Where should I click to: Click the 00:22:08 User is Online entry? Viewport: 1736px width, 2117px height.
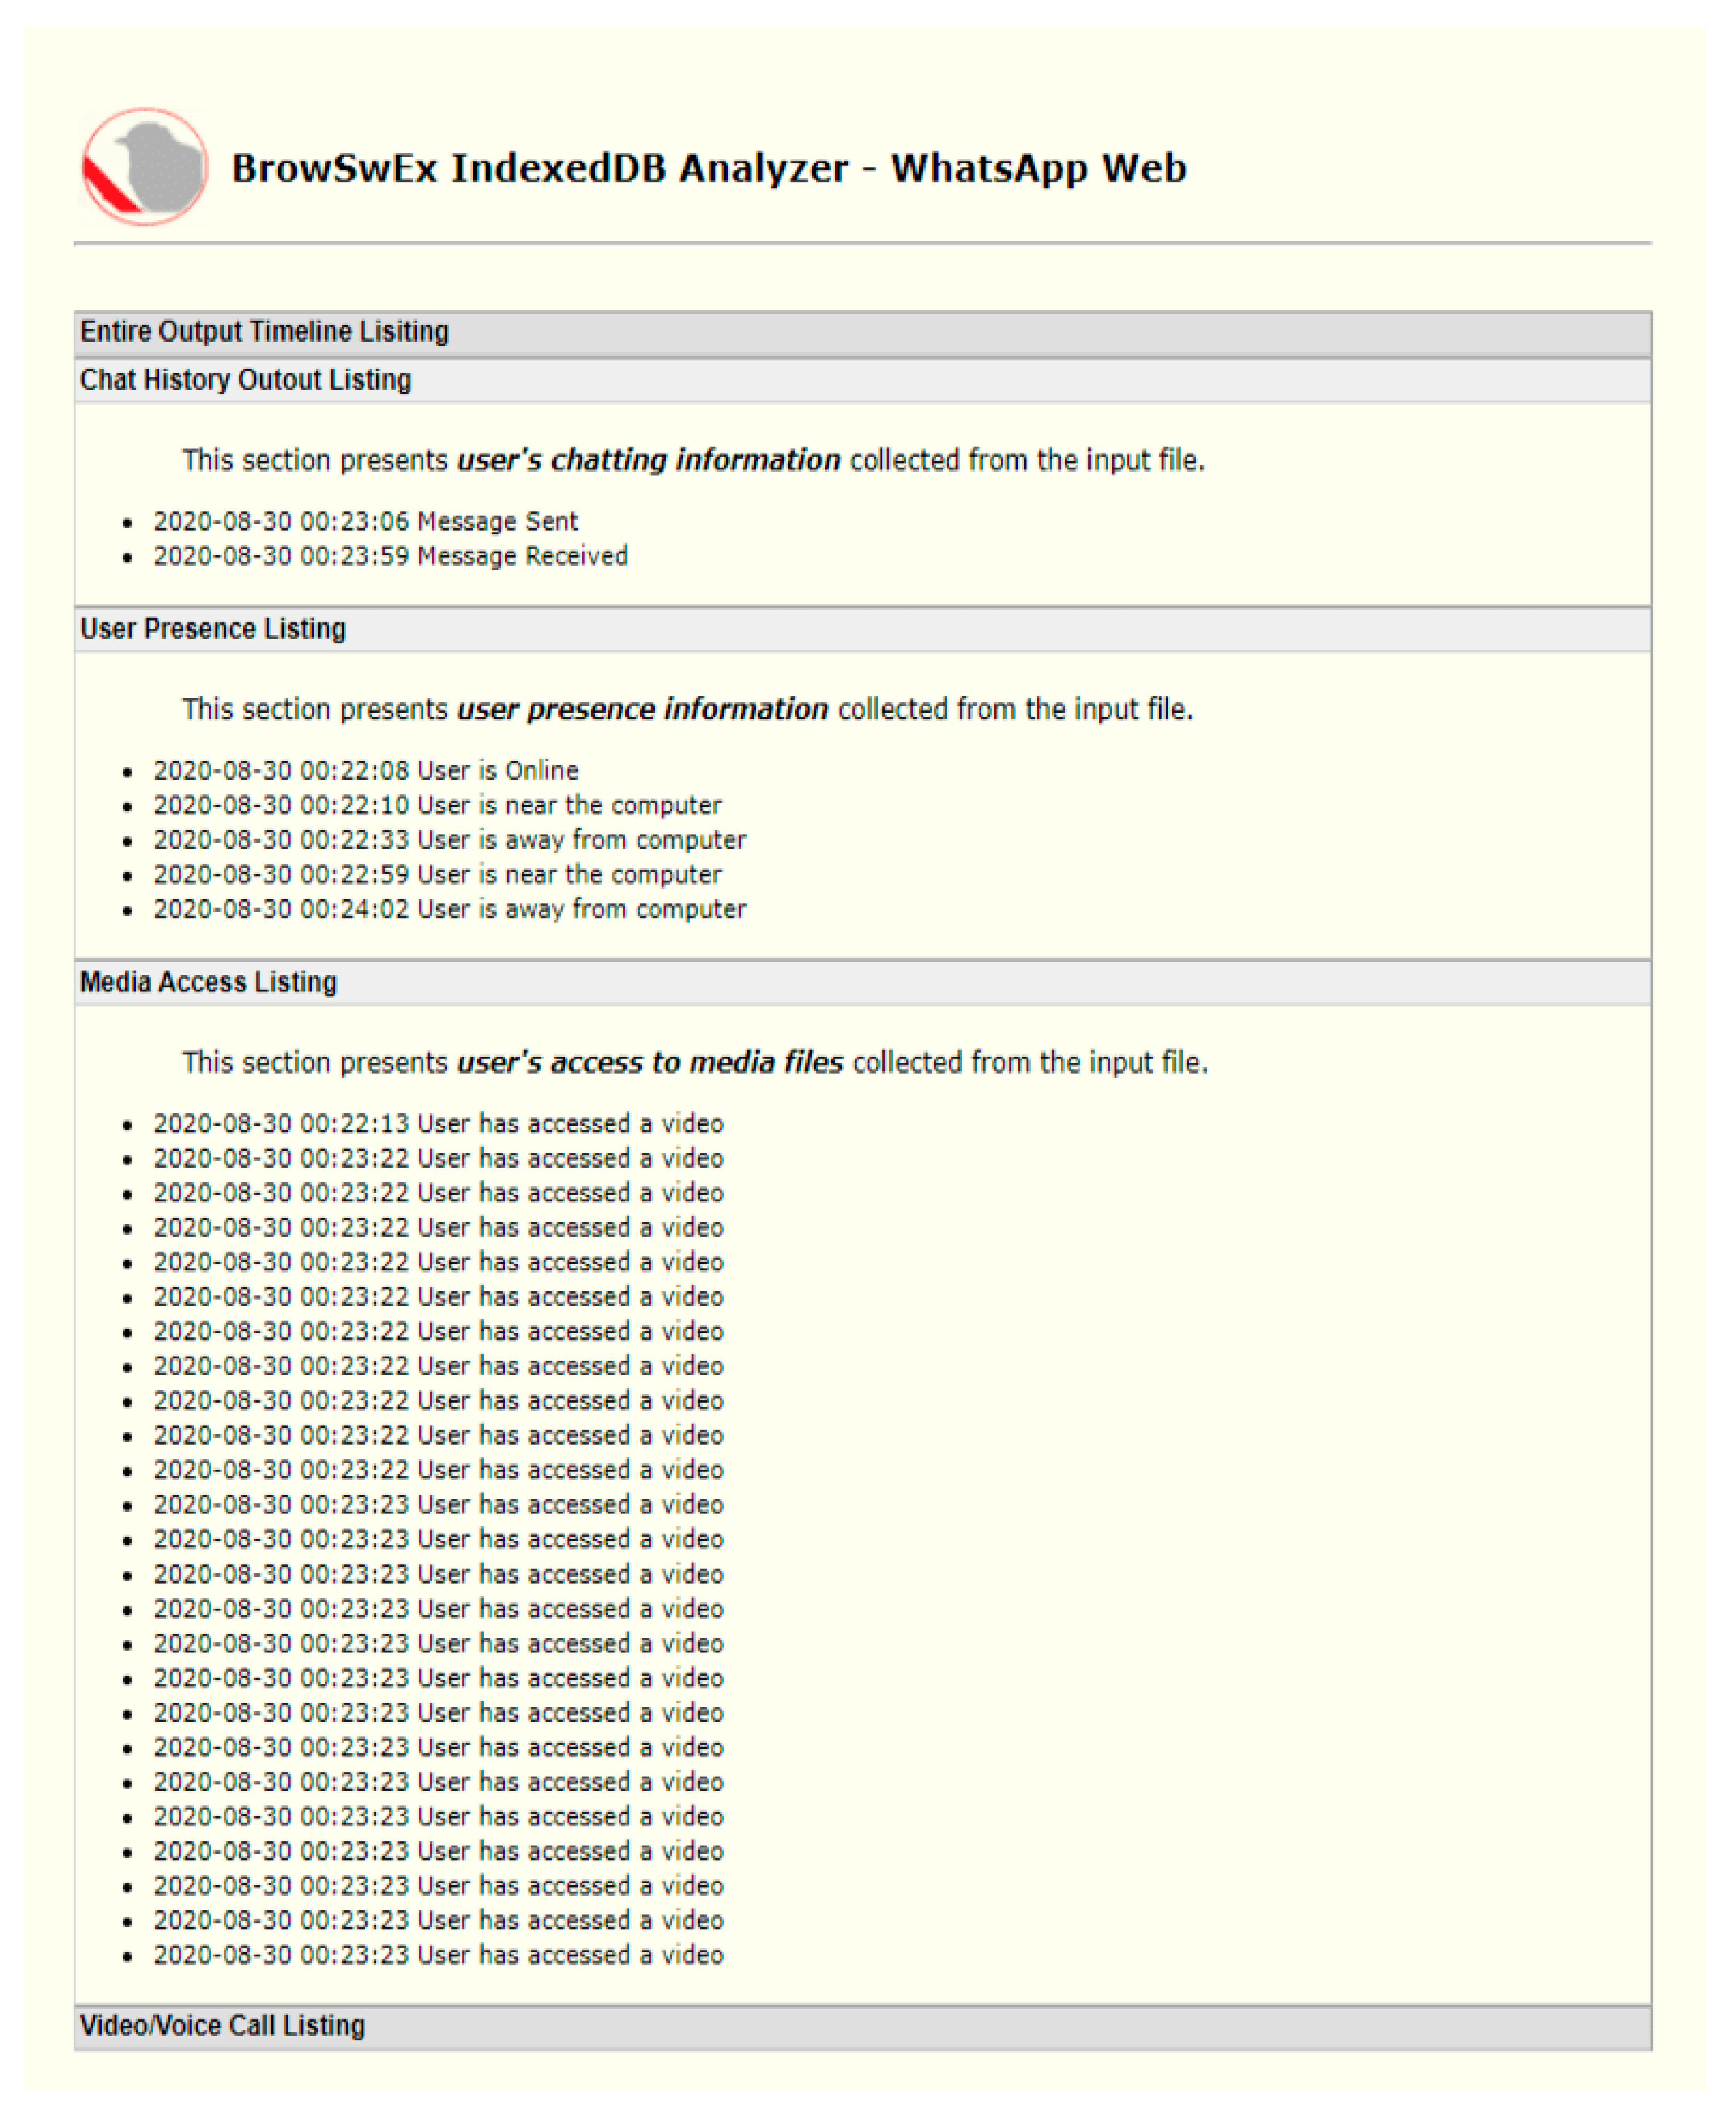click(365, 770)
